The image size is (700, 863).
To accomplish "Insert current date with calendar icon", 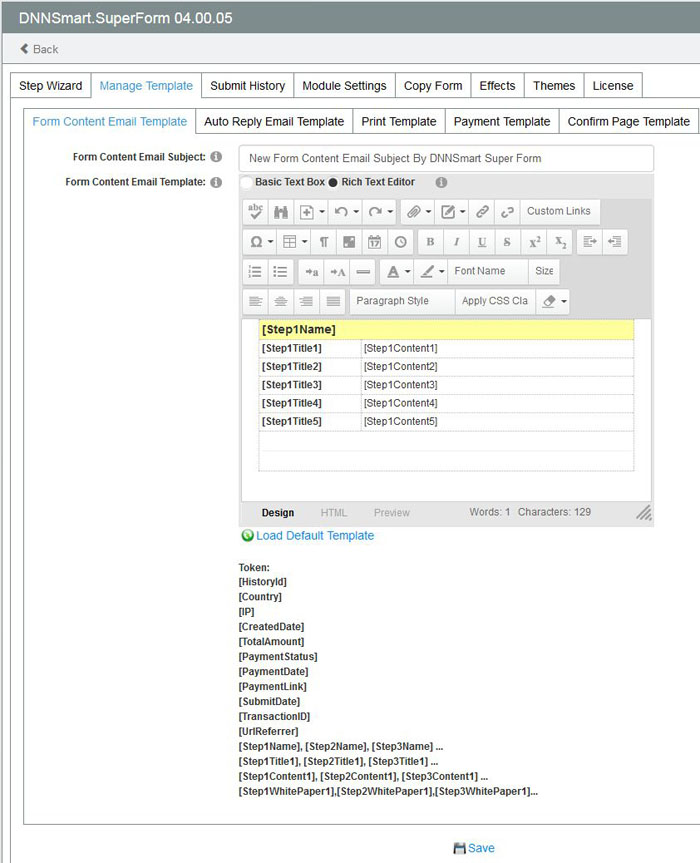I will coord(374,242).
